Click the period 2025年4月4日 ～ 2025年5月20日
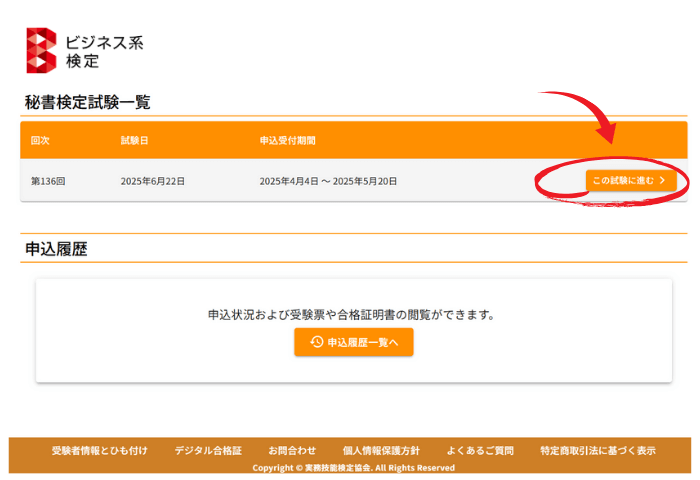This screenshot has height=480, width=700. click(x=328, y=181)
